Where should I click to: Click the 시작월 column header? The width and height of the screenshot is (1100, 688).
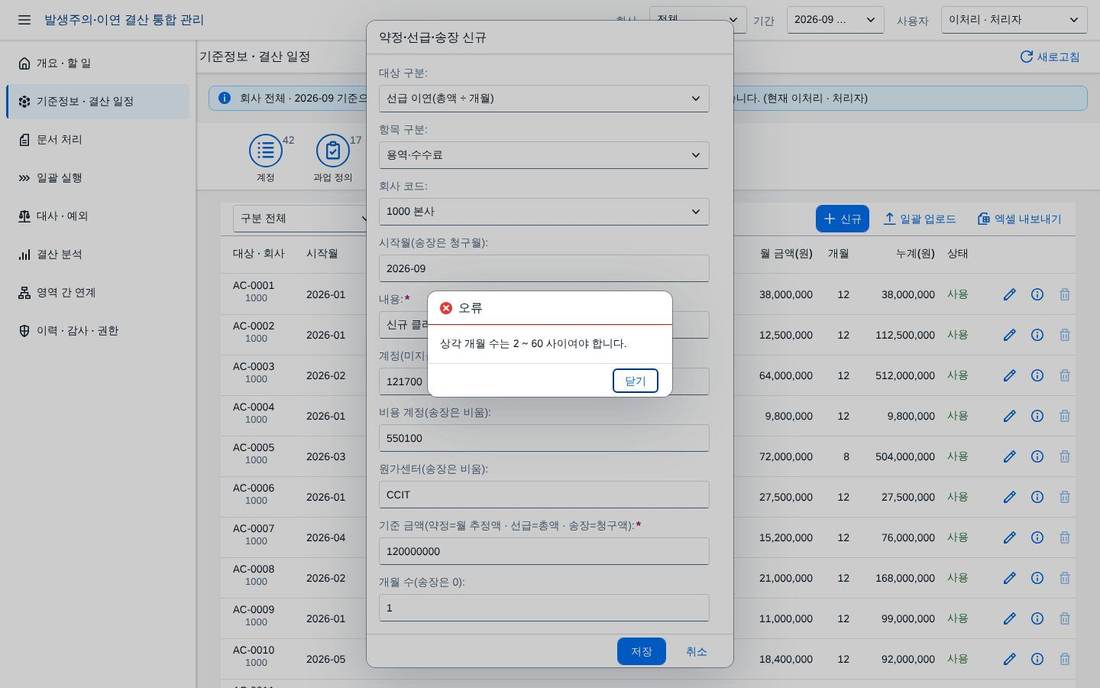click(322, 253)
